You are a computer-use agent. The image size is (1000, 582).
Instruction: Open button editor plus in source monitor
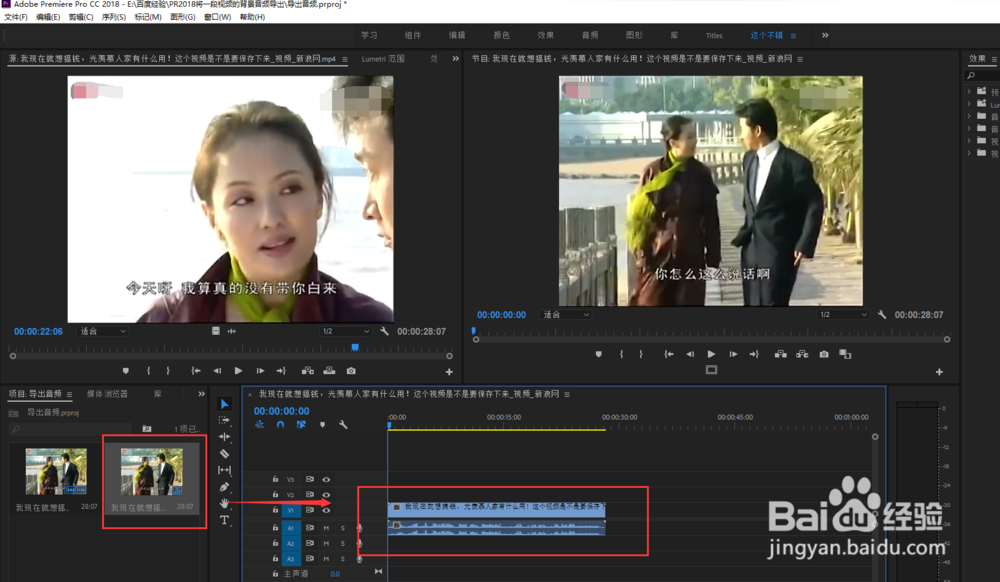pyautogui.click(x=449, y=372)
